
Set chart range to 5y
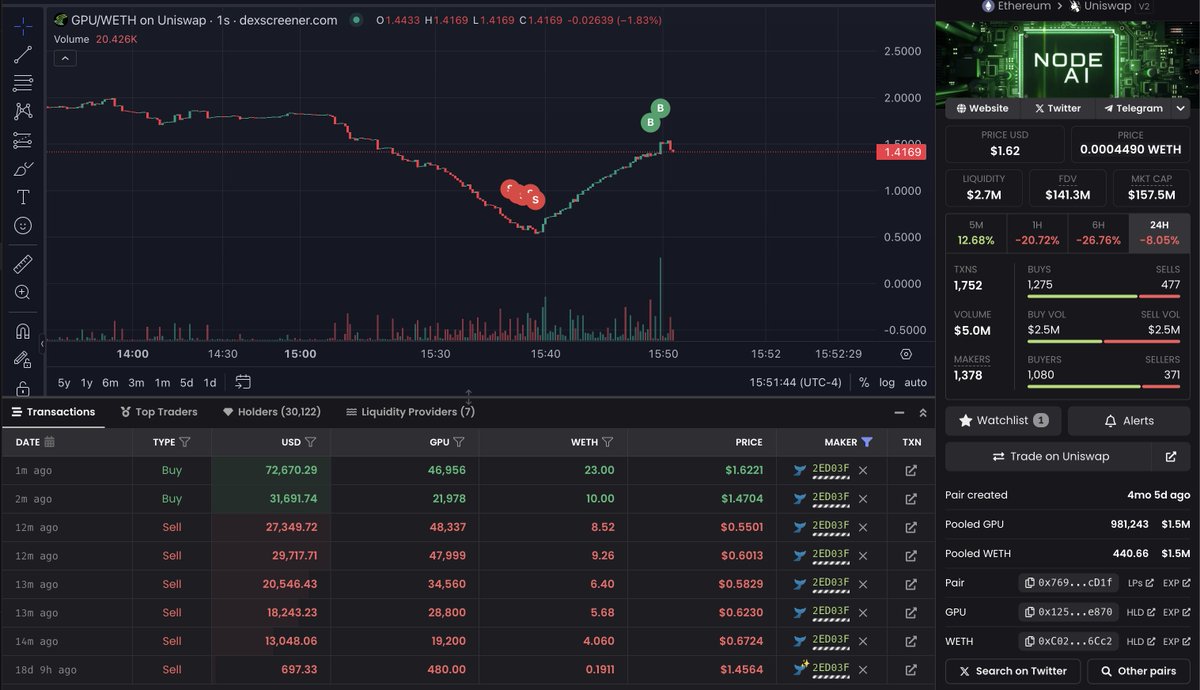coord(64,382)
